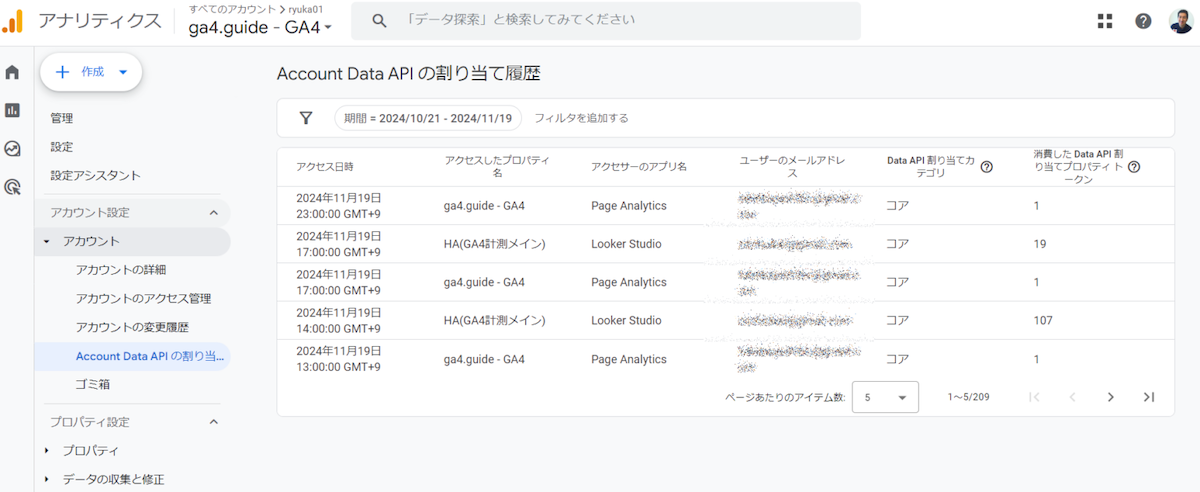Click the アクセス日時 column header

click(x=325, y=167)
